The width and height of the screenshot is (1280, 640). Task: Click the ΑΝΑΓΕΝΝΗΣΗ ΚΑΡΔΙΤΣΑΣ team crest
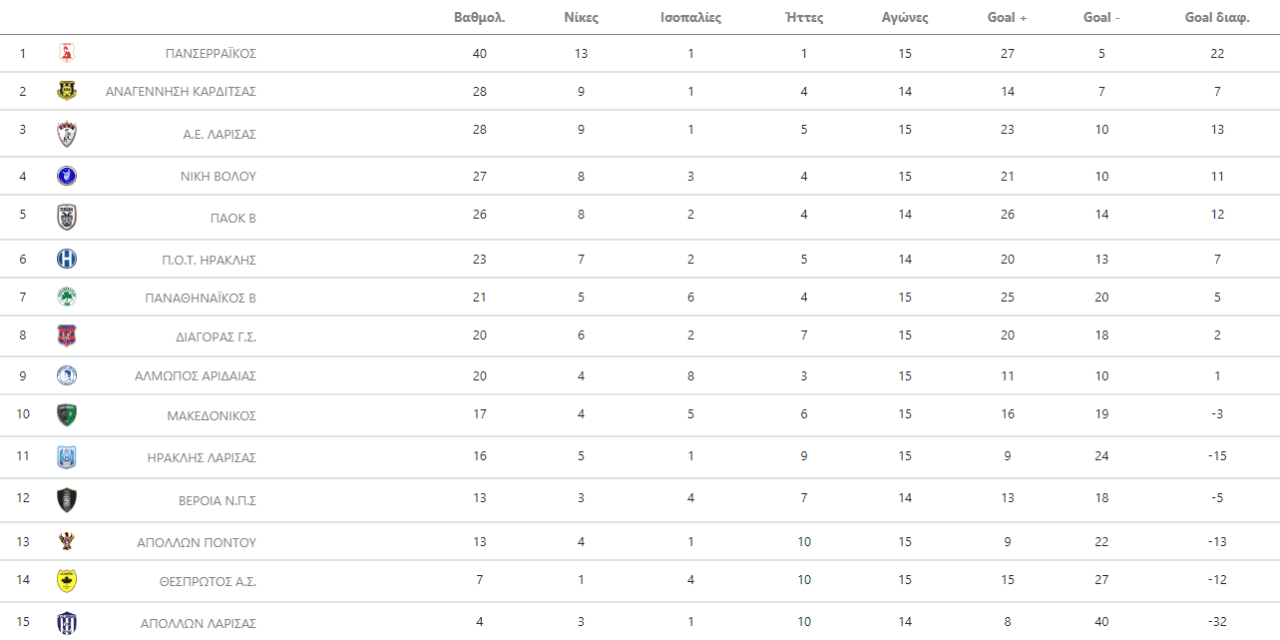[67, 91]
